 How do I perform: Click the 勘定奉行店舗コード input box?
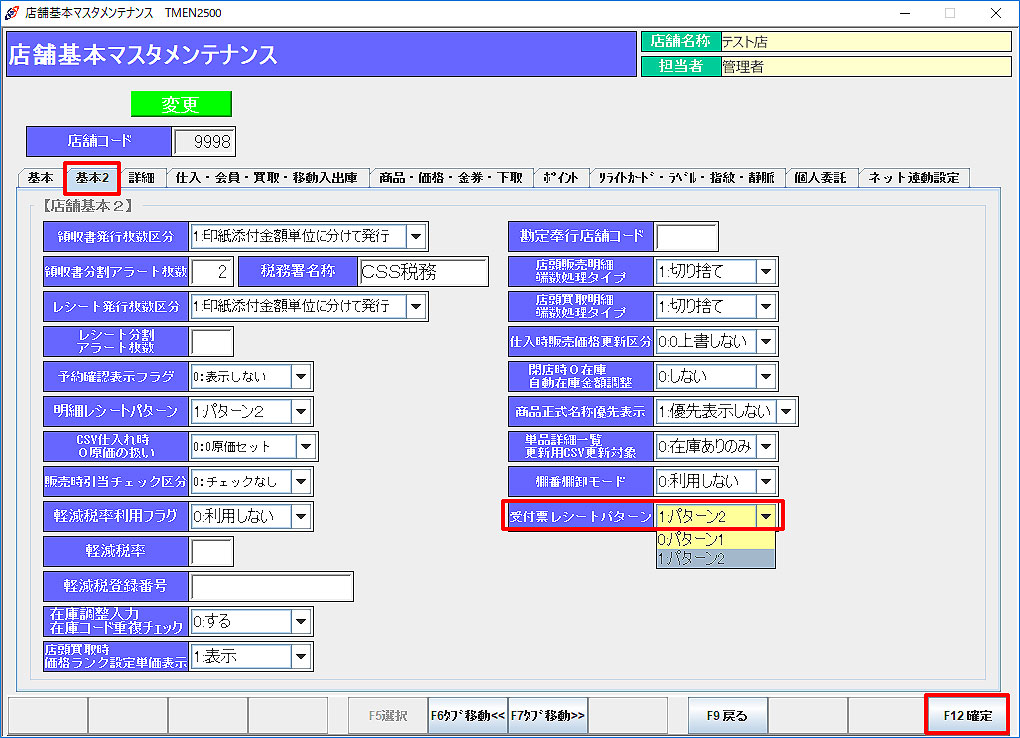click(x=686, y=237)
